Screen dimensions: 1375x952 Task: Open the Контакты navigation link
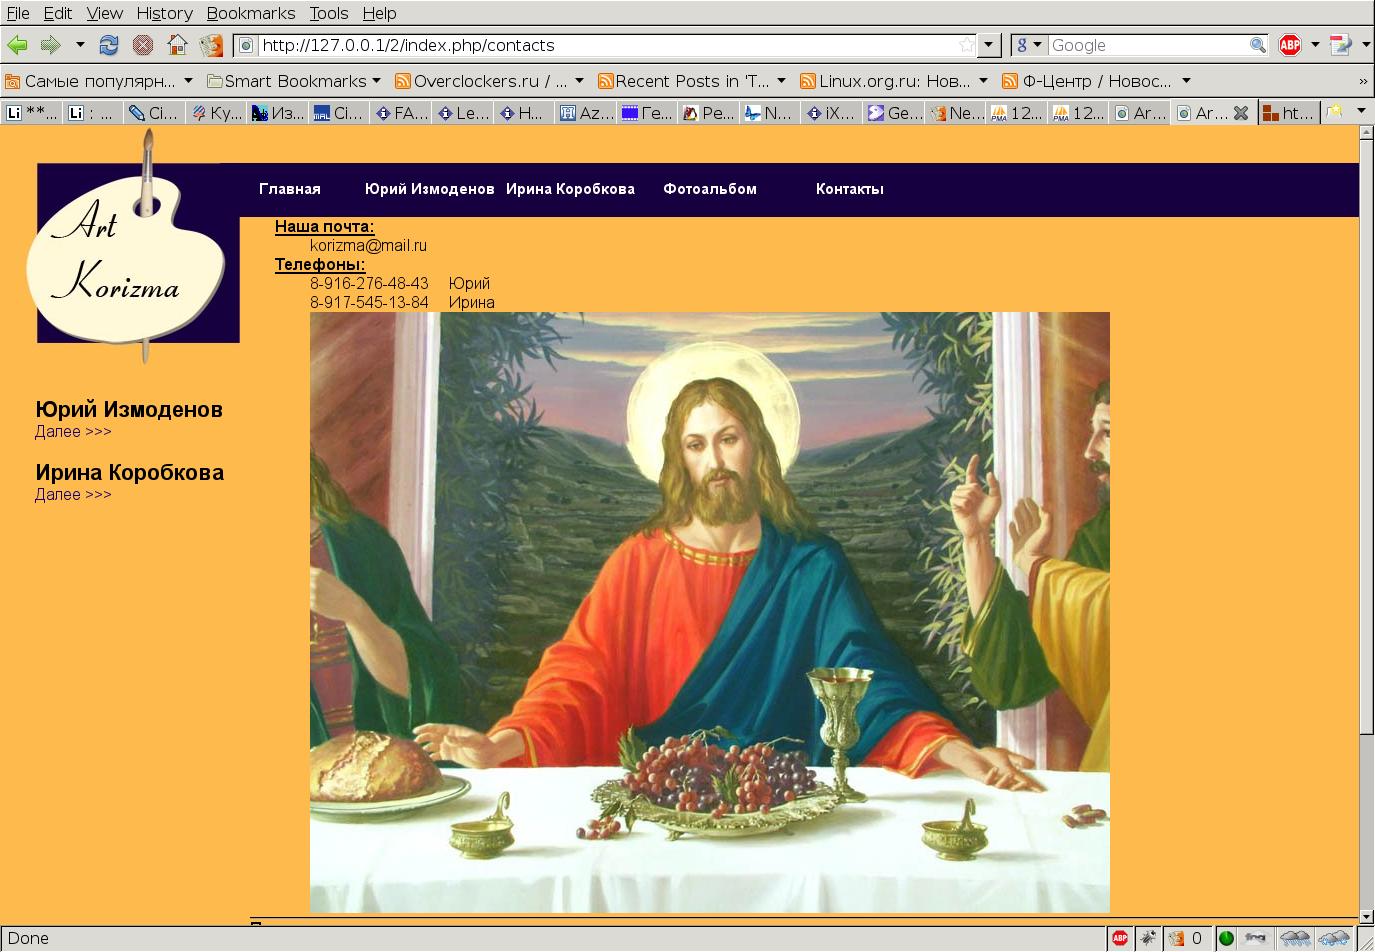850,189
